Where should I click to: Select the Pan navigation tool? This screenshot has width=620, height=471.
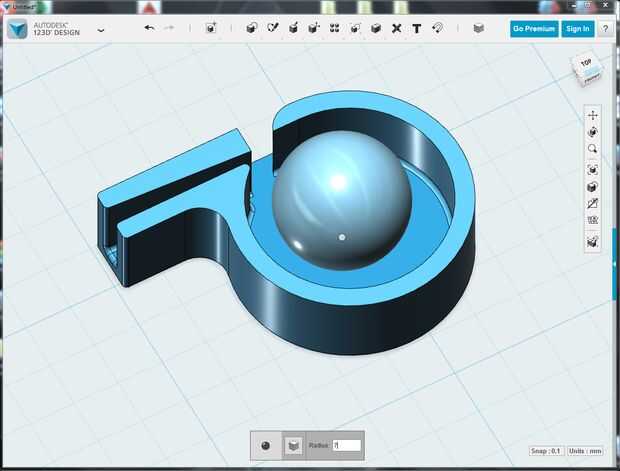[592, 115]
